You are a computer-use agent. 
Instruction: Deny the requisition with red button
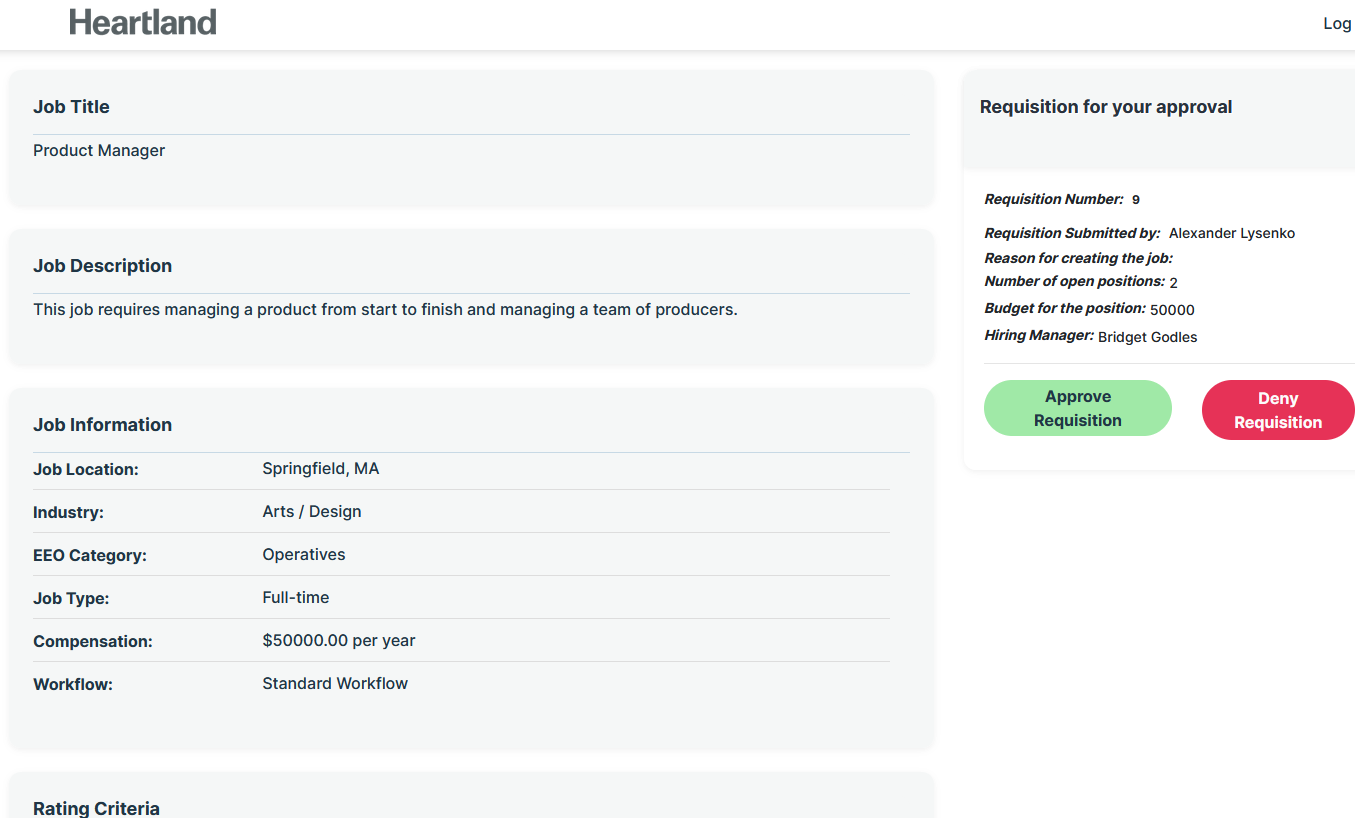coord(1277,410)
